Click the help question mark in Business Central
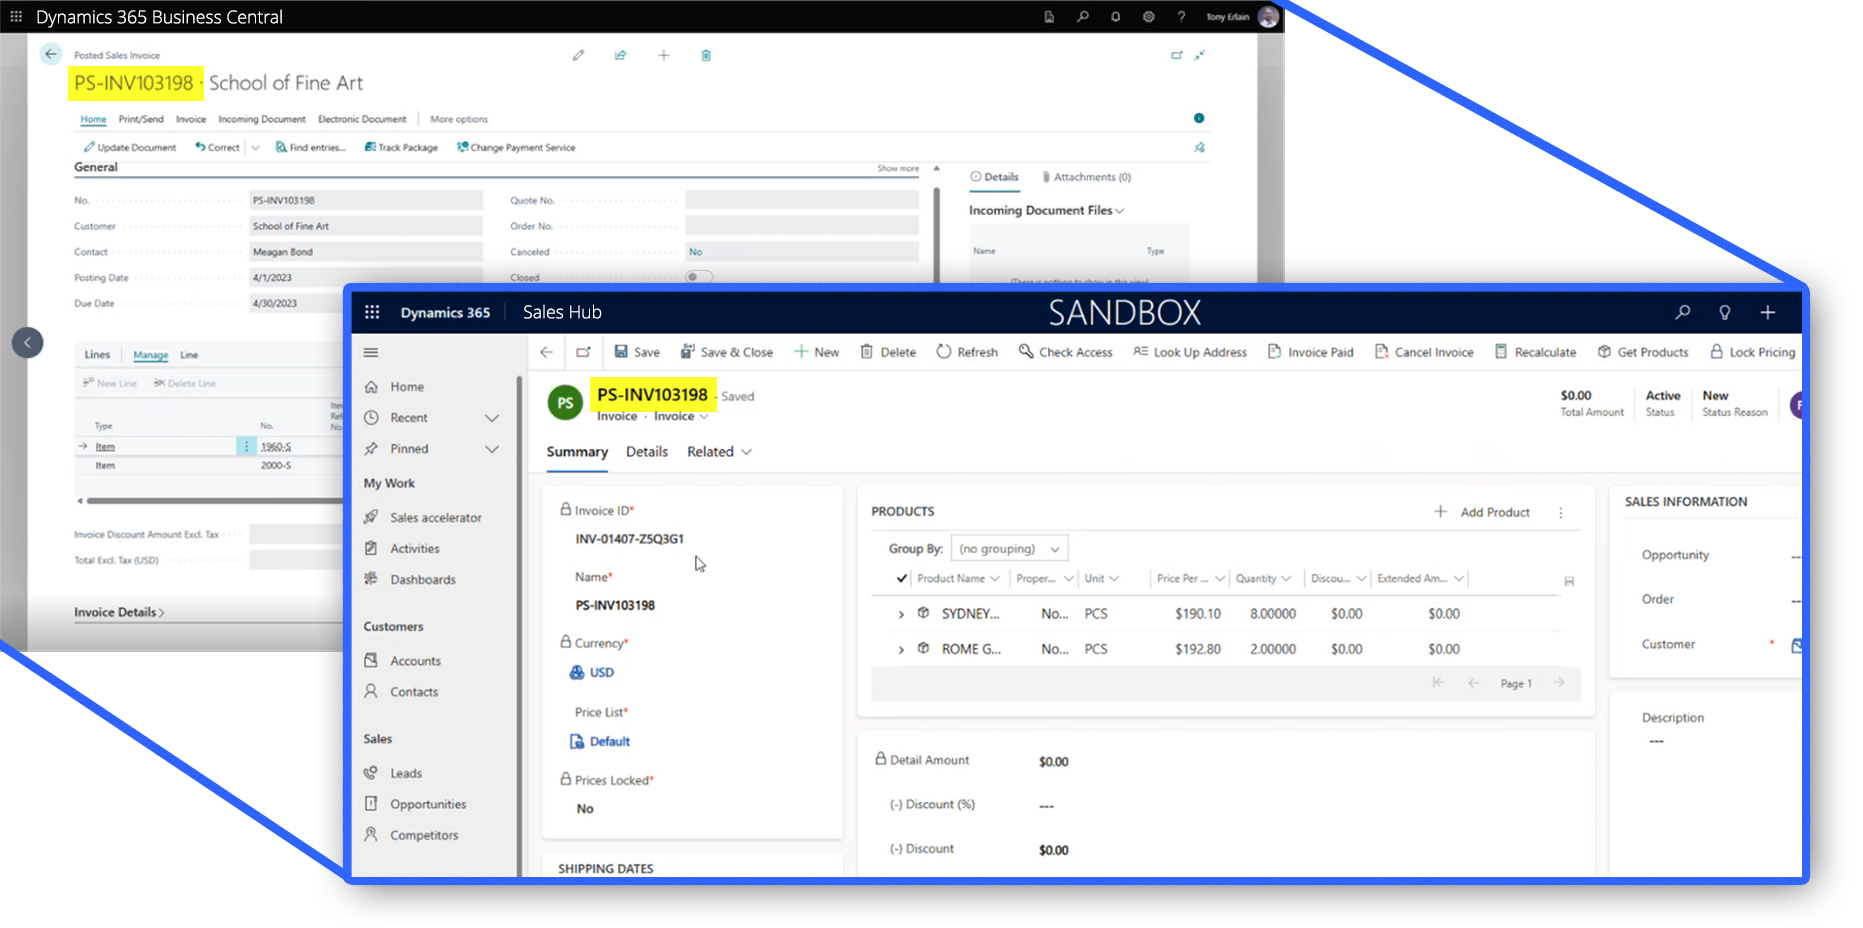The image size is (1863, 928). click(x=1181, y=16)
